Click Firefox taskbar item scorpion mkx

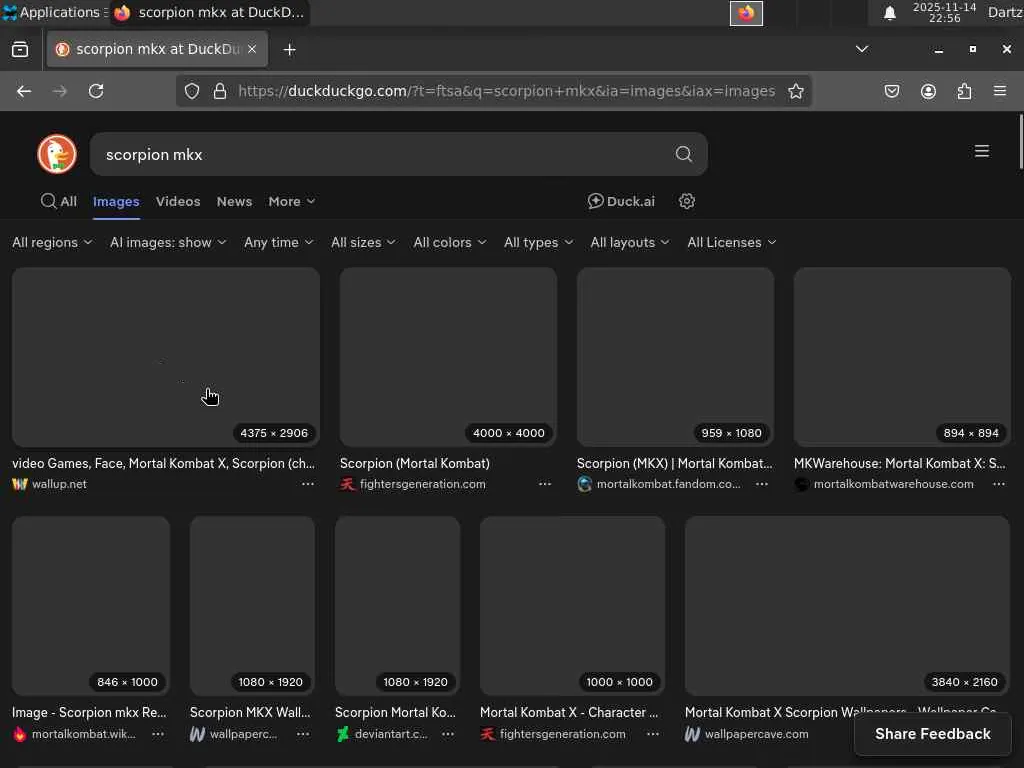(210, 12)
